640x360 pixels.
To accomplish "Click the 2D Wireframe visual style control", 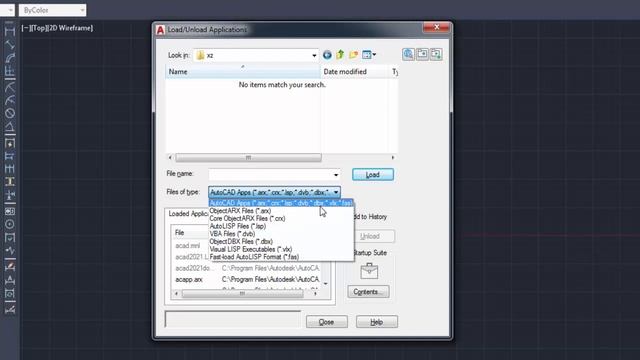I will [x=69, y=28].
